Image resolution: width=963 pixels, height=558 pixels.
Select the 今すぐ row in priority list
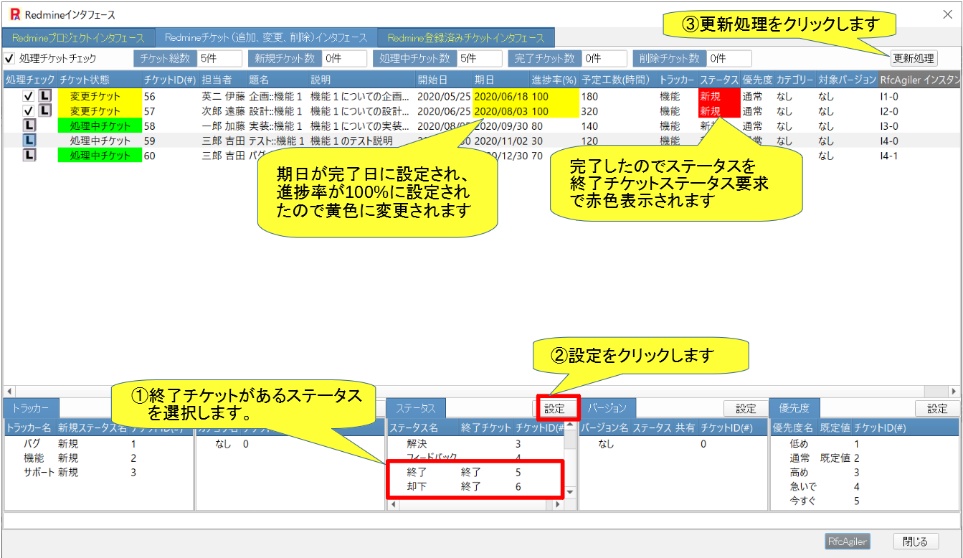(x=864, y=500)
